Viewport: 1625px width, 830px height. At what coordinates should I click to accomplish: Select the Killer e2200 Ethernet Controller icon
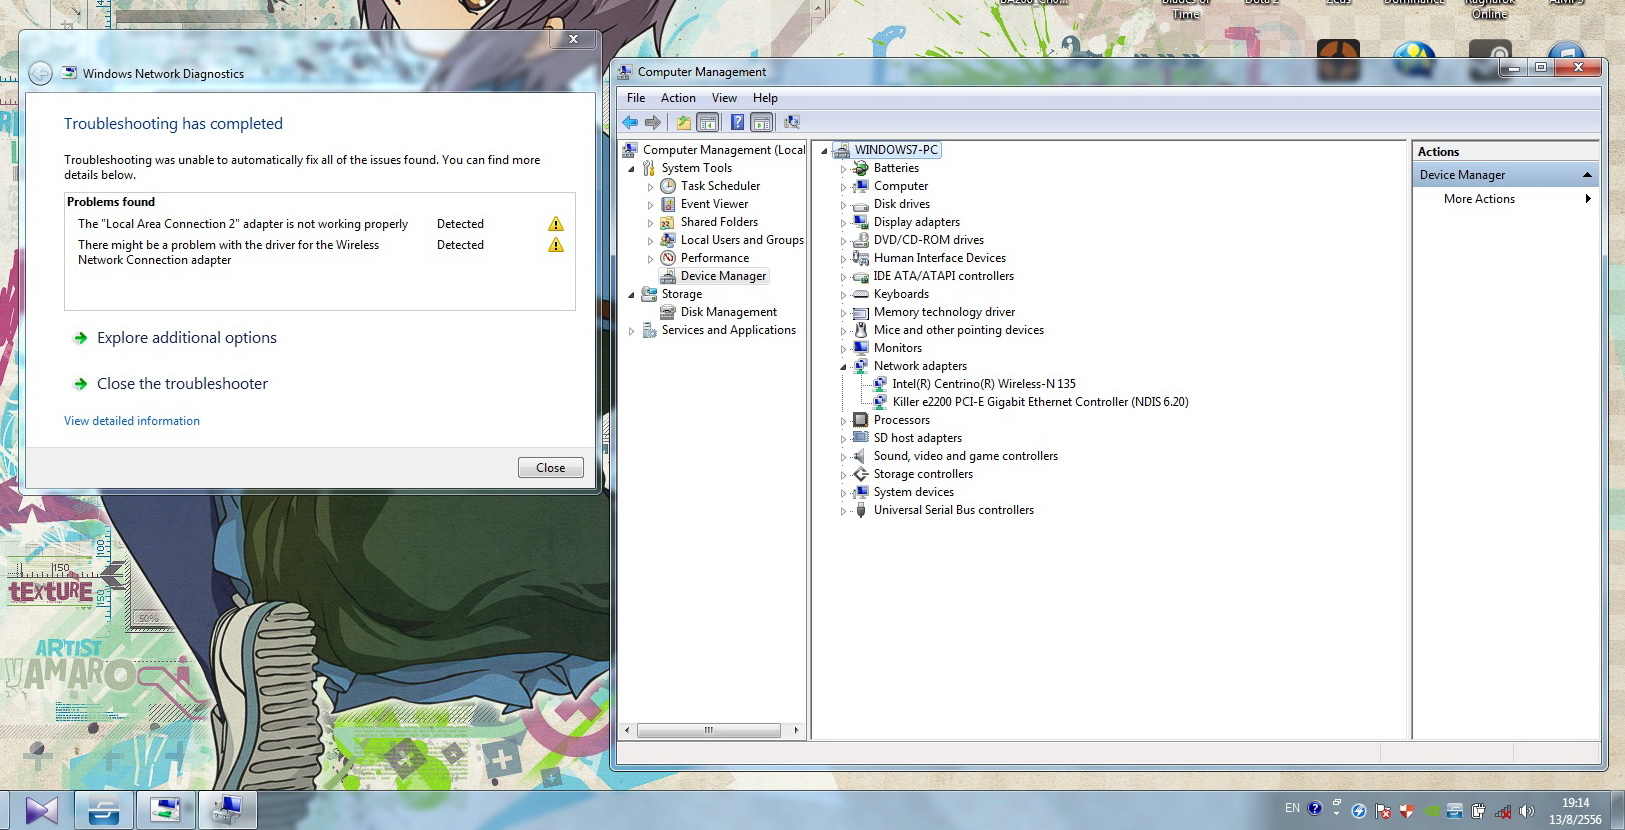(x=880, y=402)
